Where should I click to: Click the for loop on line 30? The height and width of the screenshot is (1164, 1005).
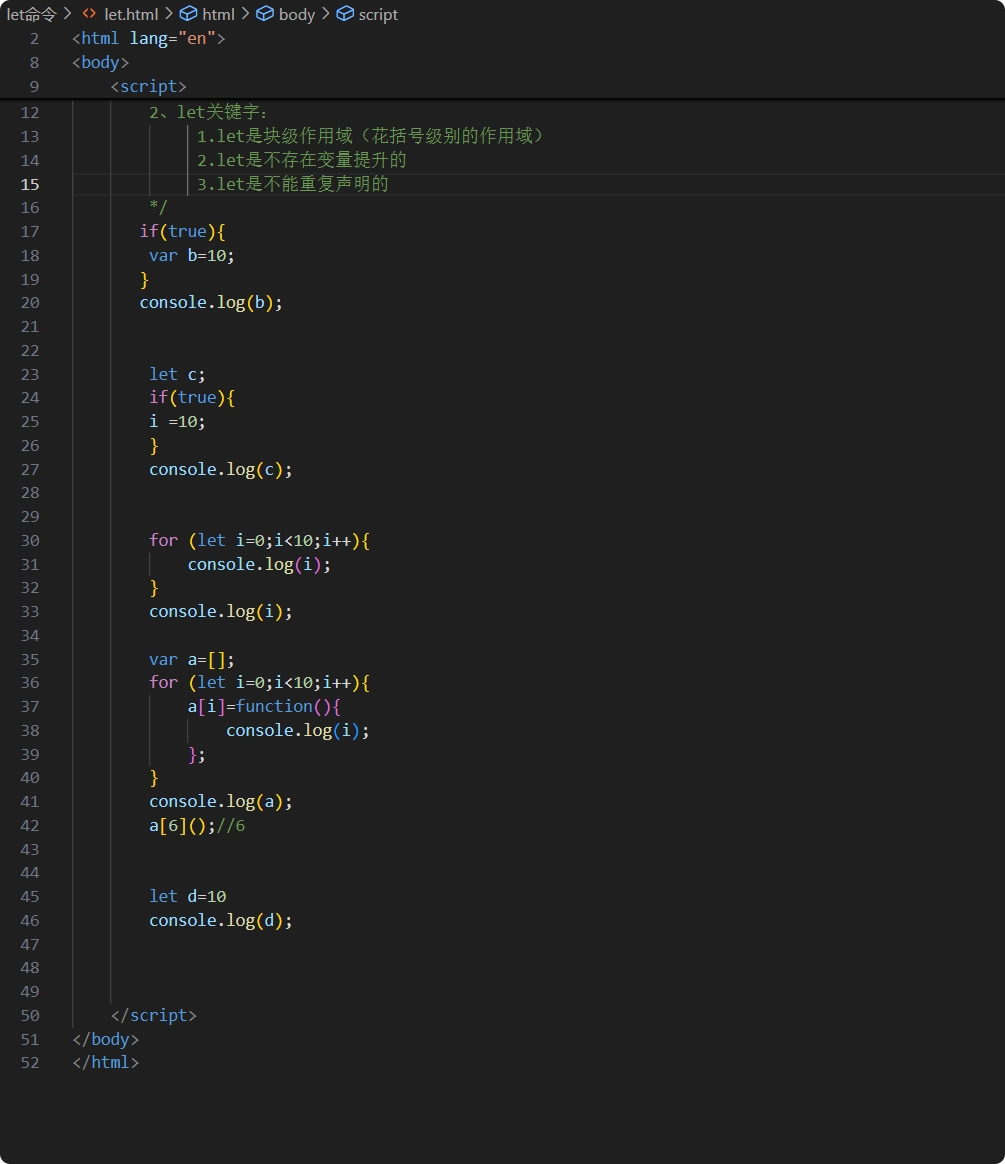[260, 540]
